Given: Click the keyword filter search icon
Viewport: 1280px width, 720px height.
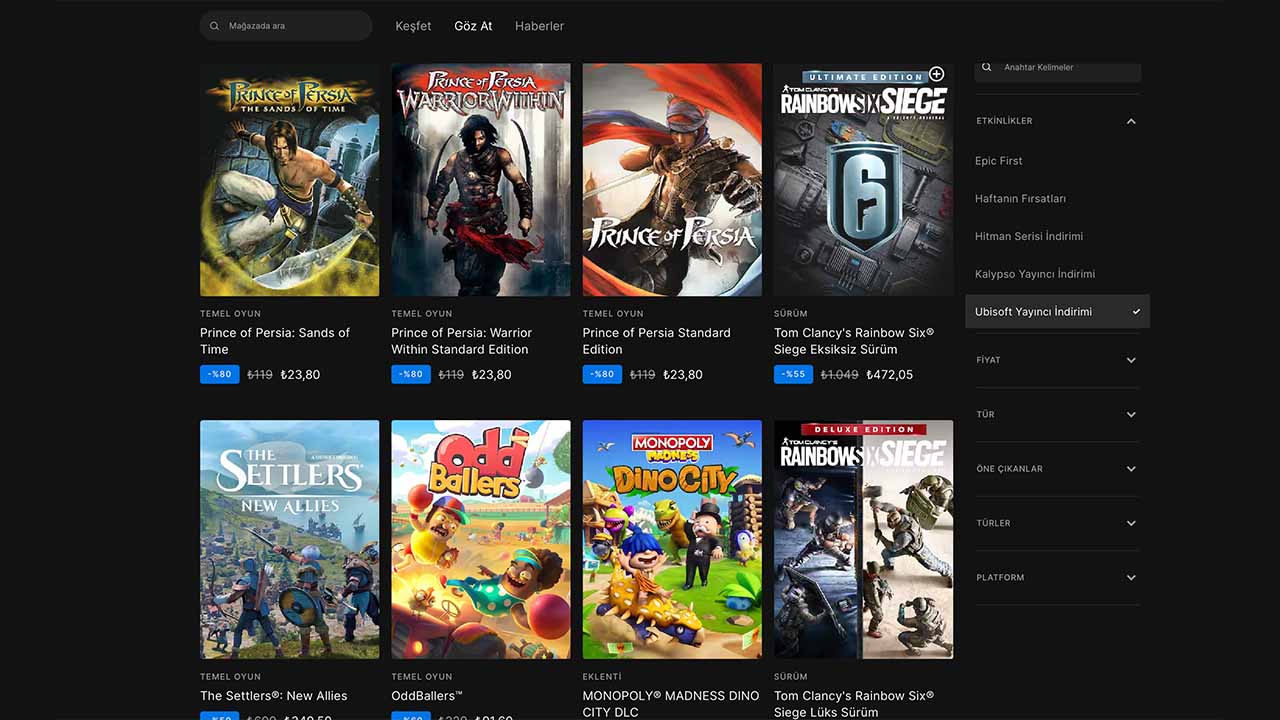Looking at the screenshot, I should pos(987,67).
